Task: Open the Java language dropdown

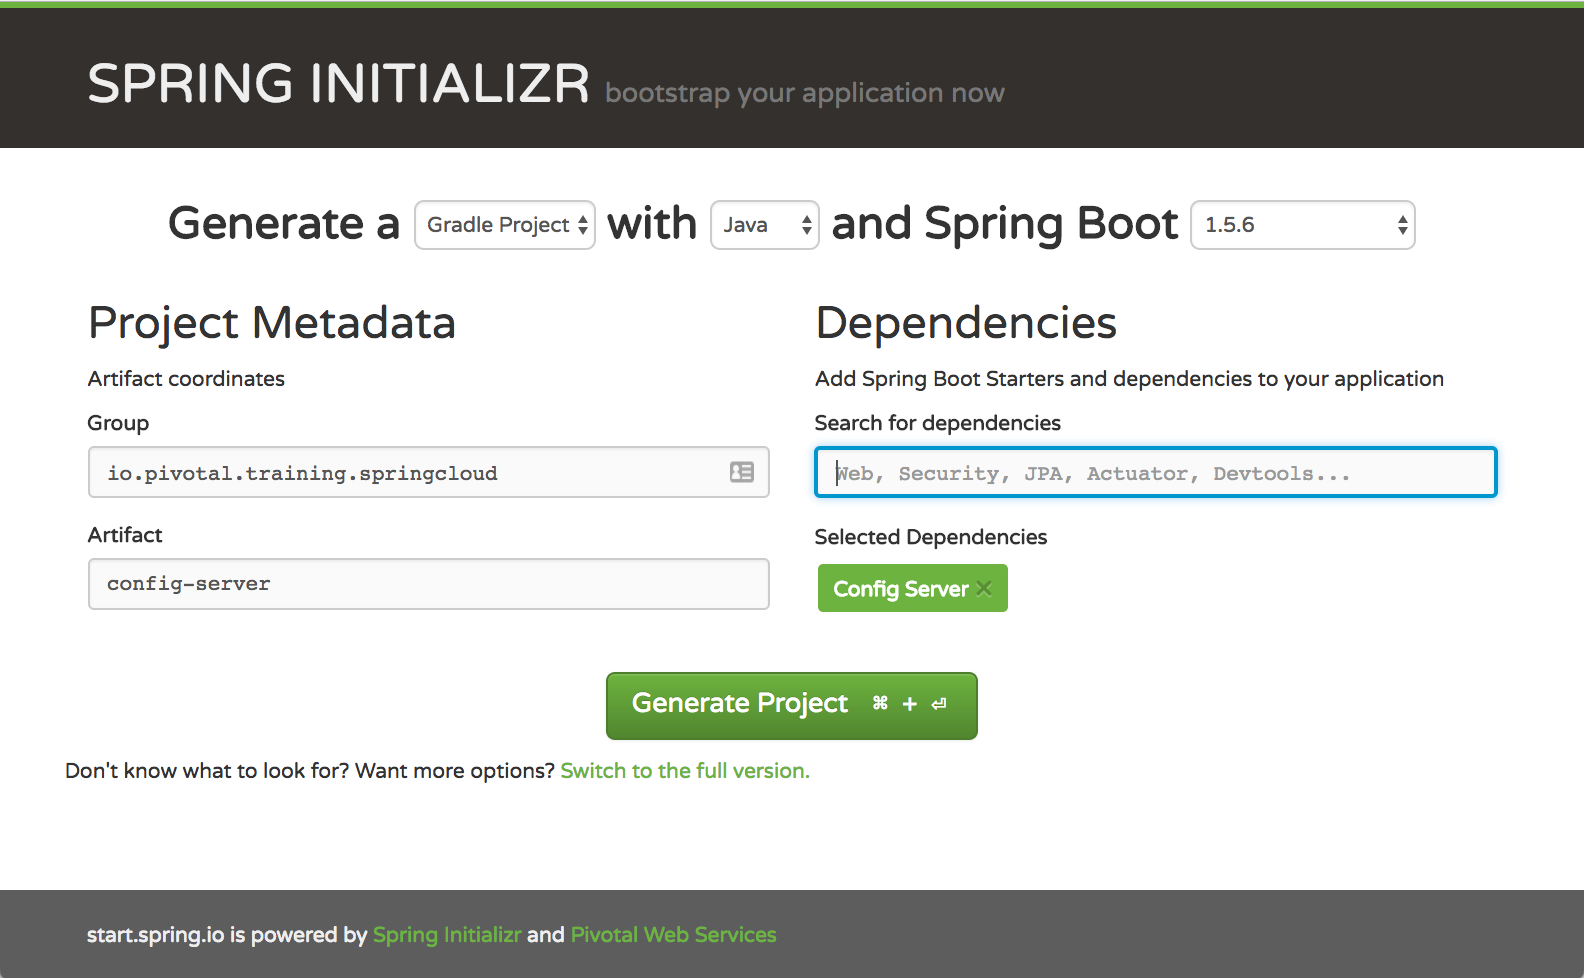Action: [765, 225]
